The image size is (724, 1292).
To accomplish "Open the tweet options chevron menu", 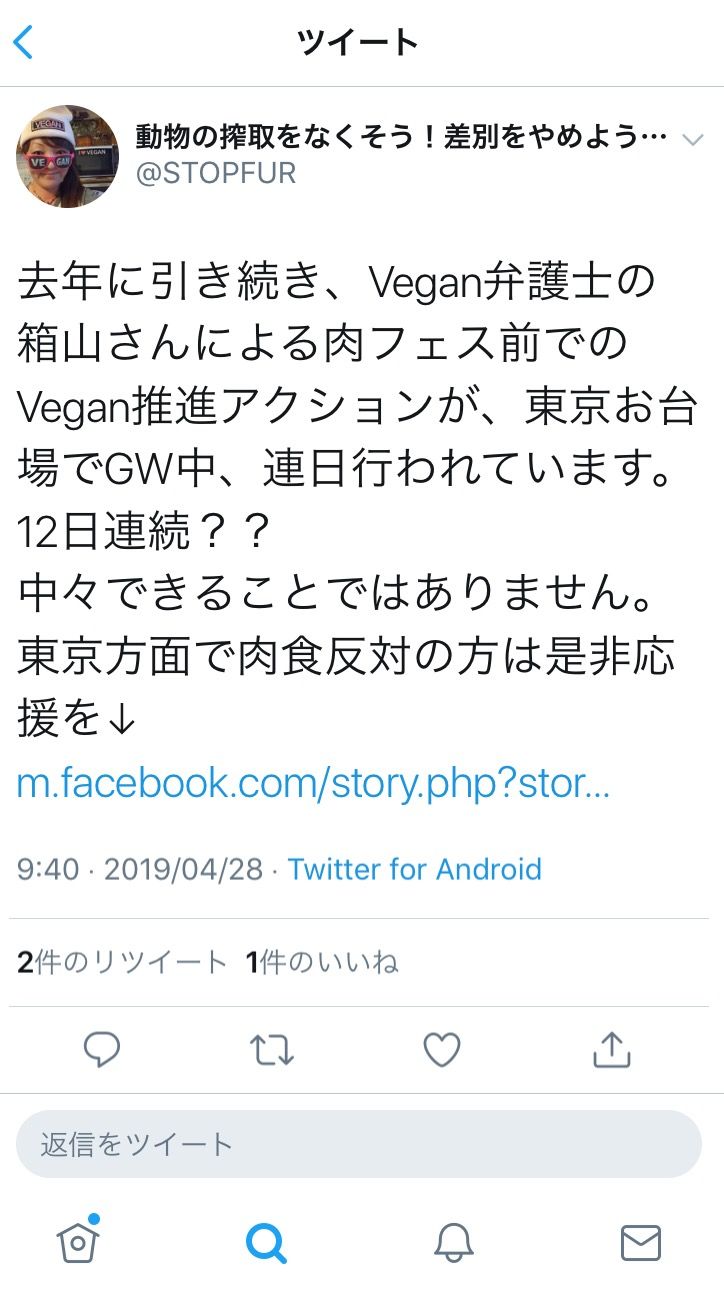I will click(692, 139).
